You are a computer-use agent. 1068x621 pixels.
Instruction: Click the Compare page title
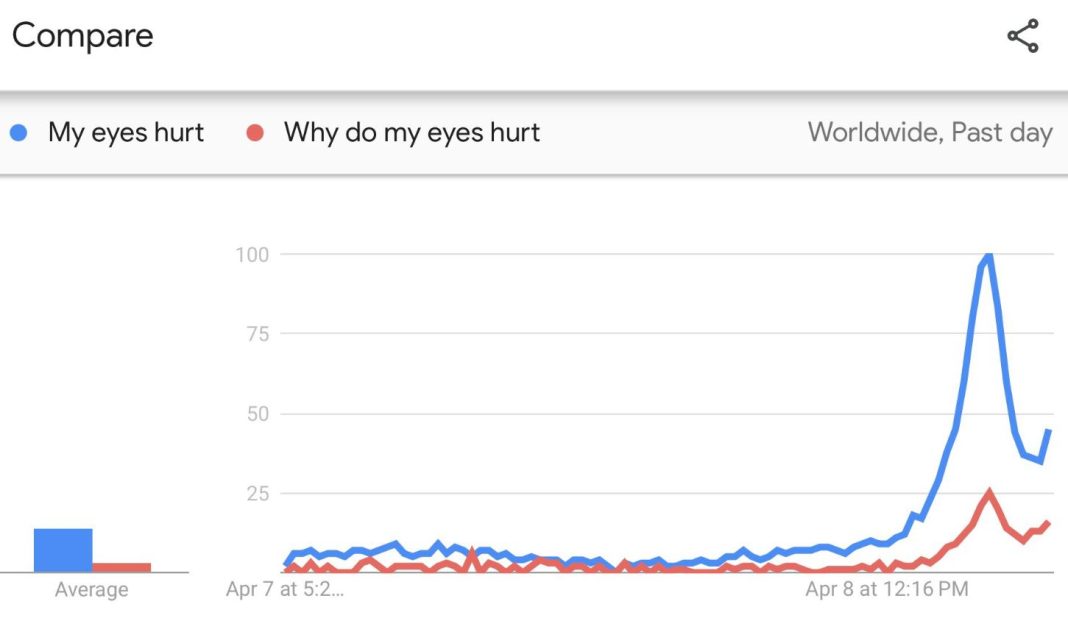pos(83,36)
